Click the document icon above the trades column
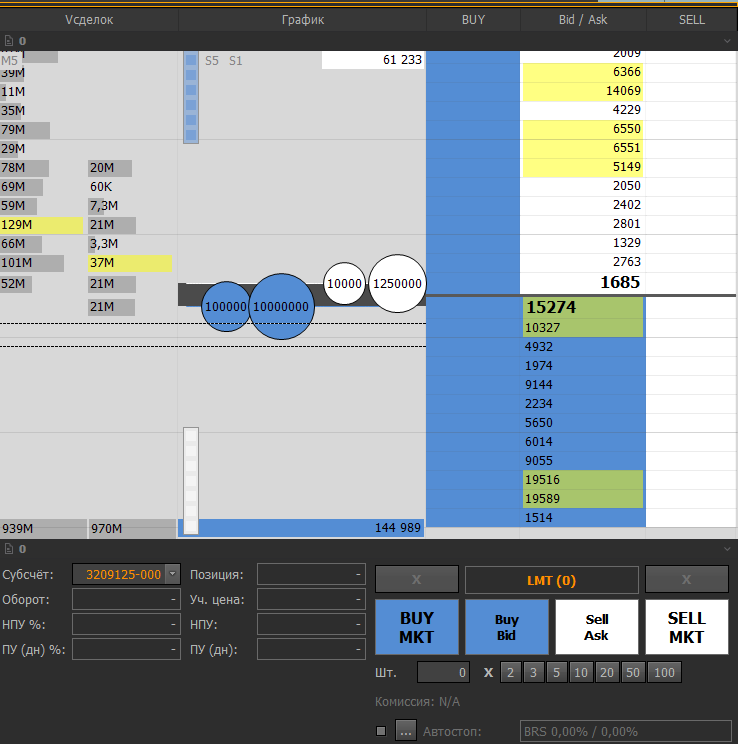 9,41
